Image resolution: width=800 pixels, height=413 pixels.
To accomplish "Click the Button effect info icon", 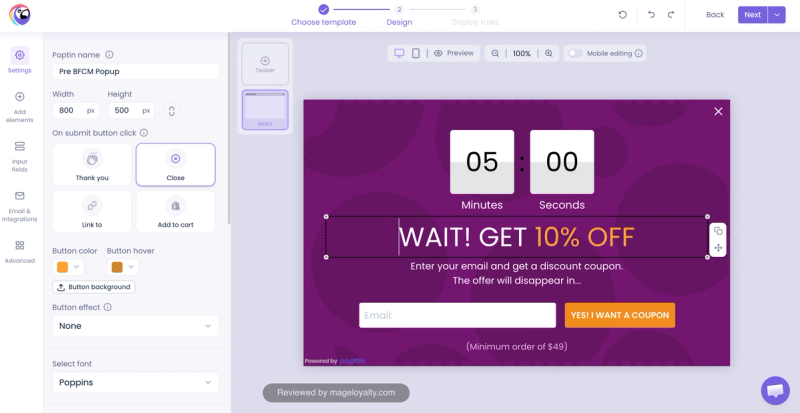I will (108, 307).
